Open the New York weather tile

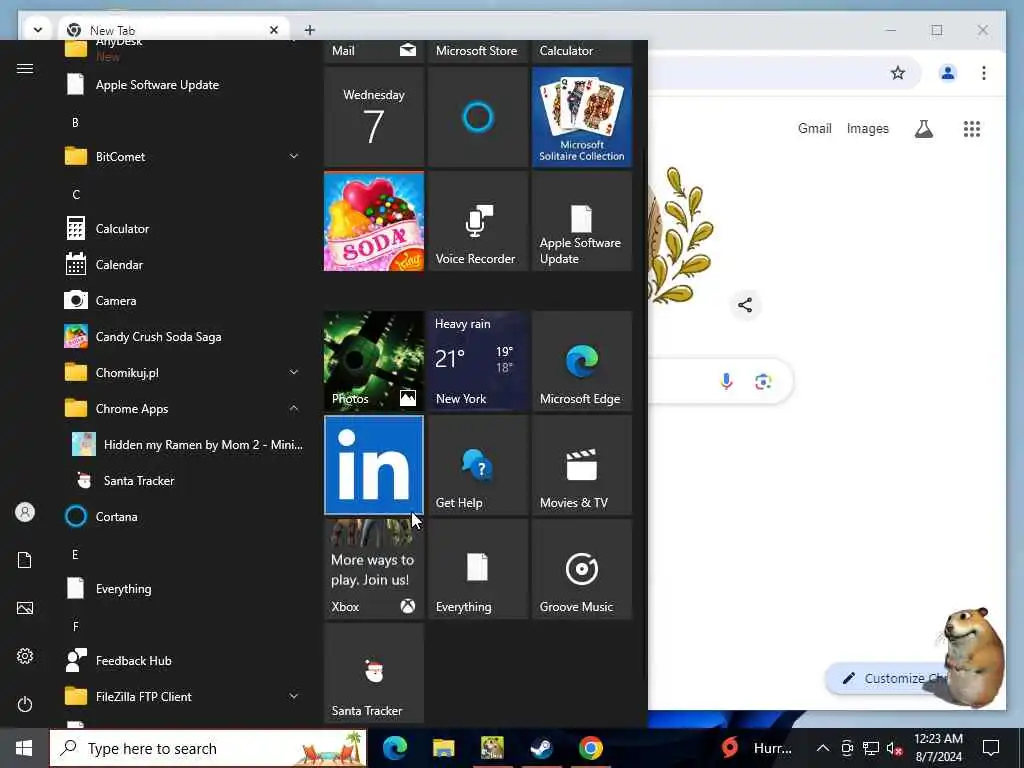tap(478, 361)
